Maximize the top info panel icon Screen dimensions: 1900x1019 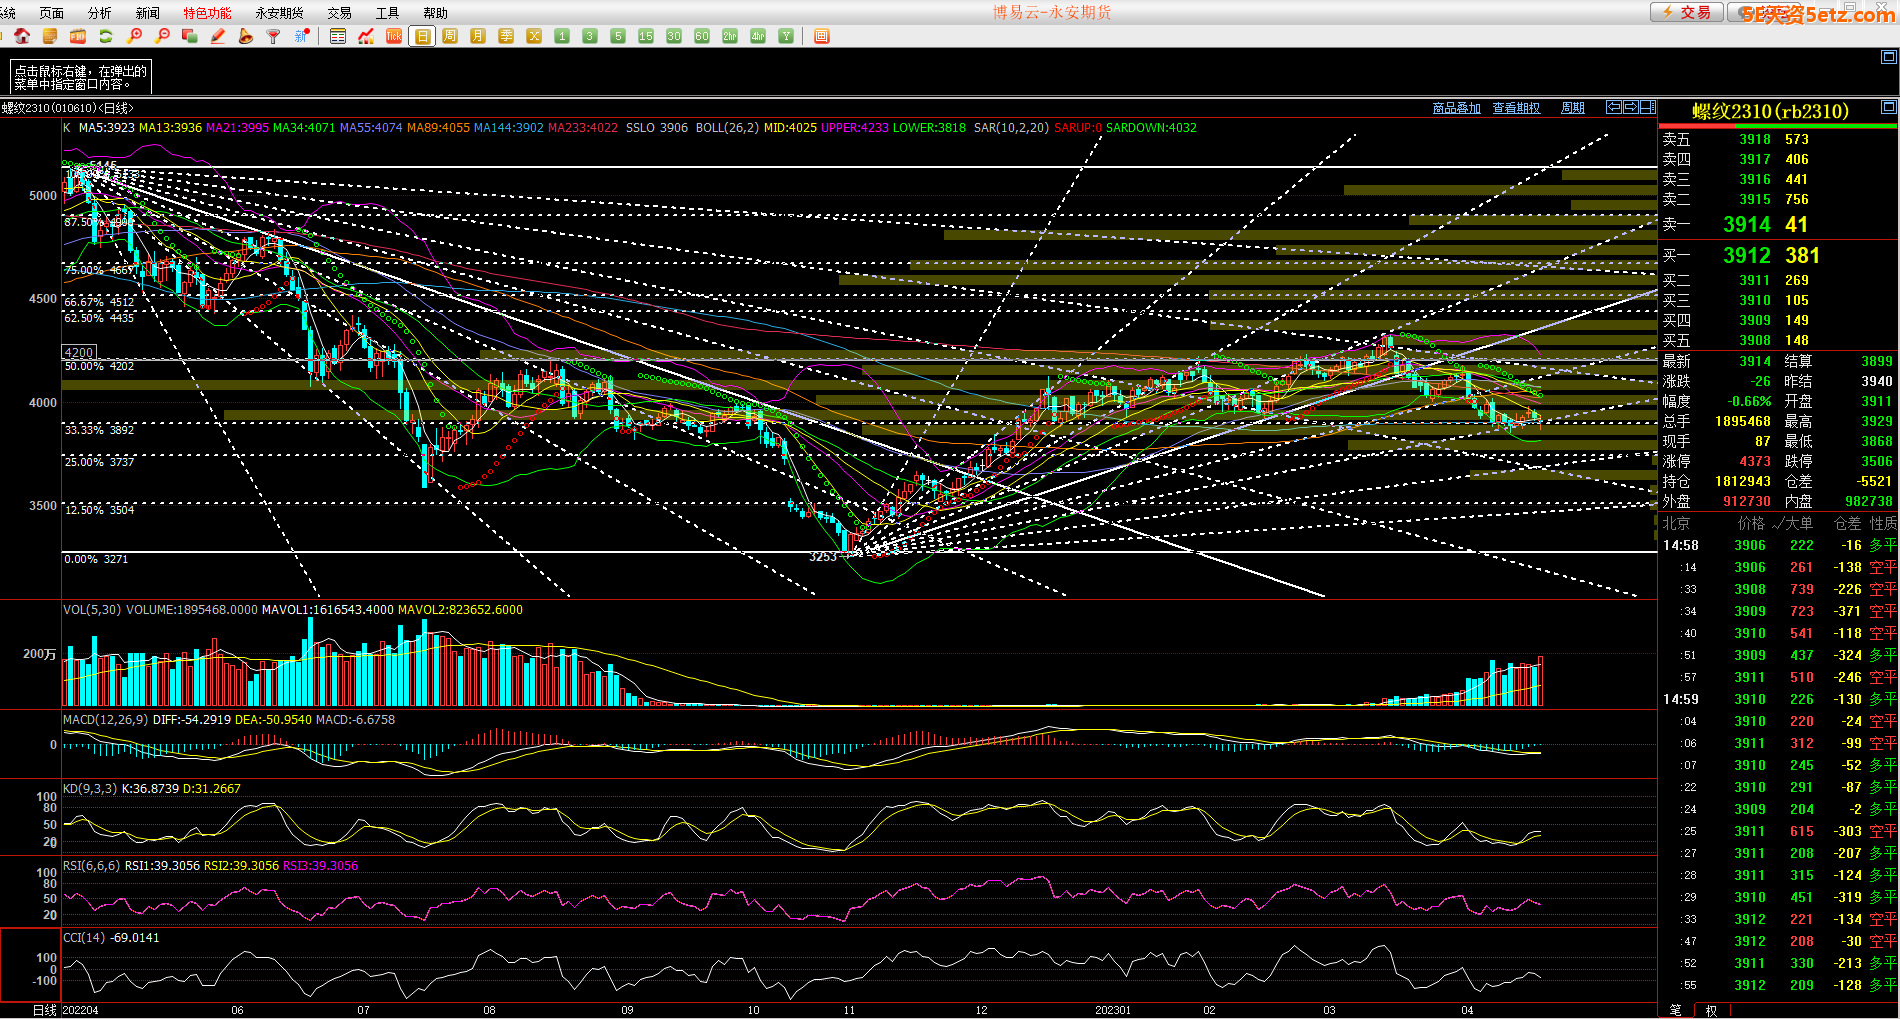[x=1889, y=58]
